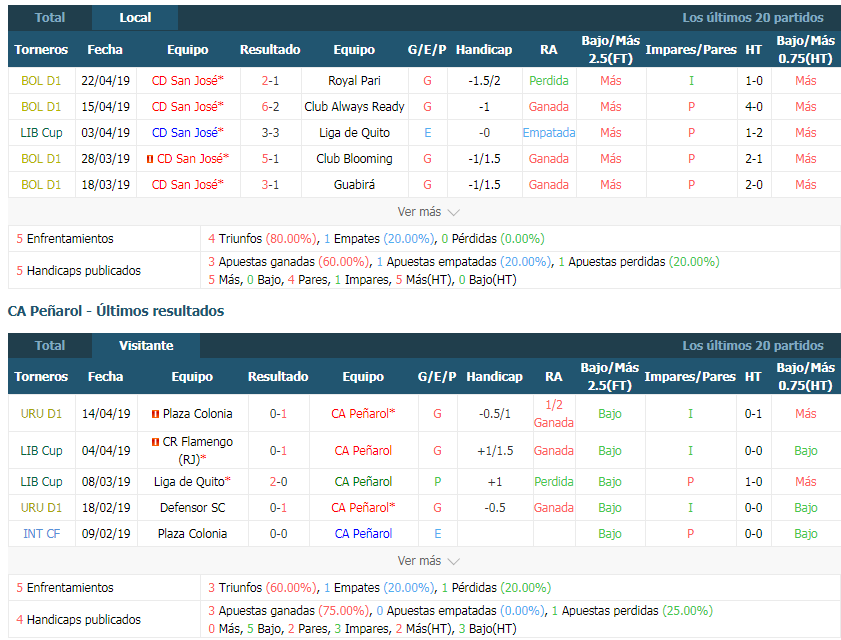Click red card icon beside CR Flamengo
841x640 pixels.
[x=155, y=442]
